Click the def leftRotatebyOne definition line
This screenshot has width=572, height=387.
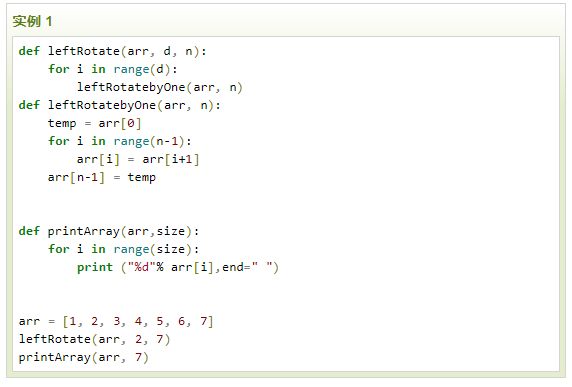click(x=120, y=105)
